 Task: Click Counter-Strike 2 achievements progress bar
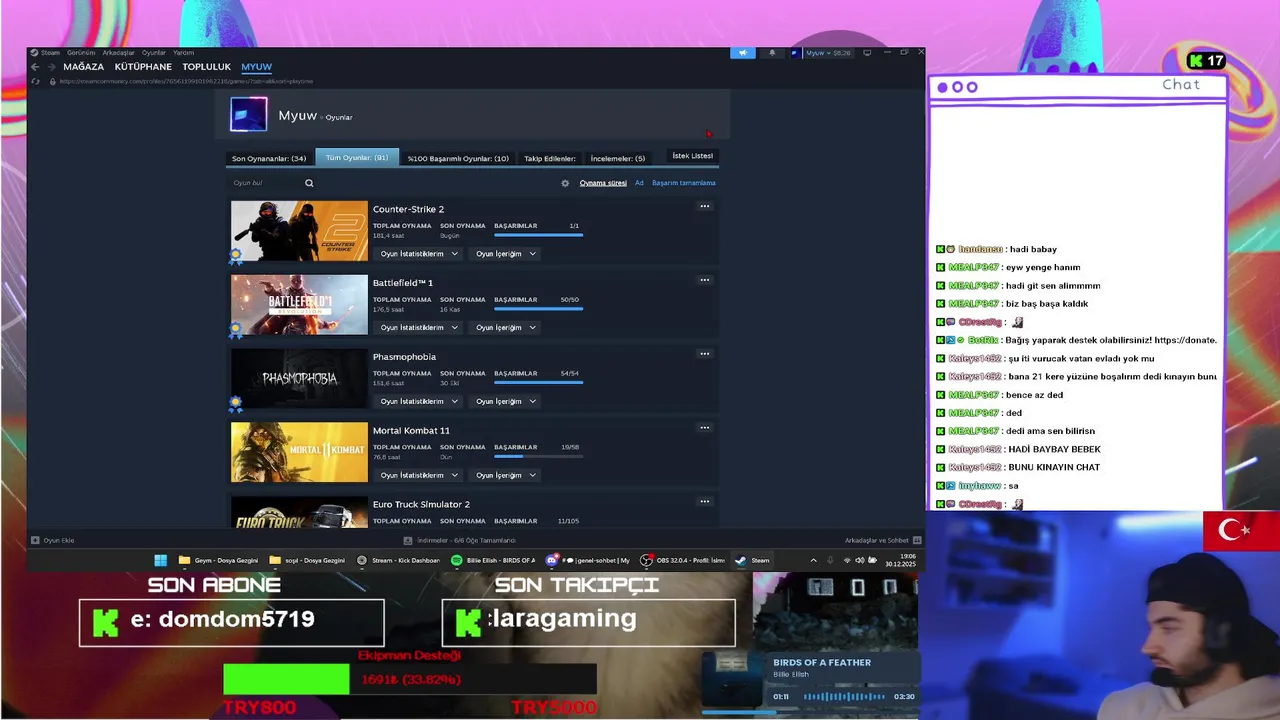click(538, 235)
